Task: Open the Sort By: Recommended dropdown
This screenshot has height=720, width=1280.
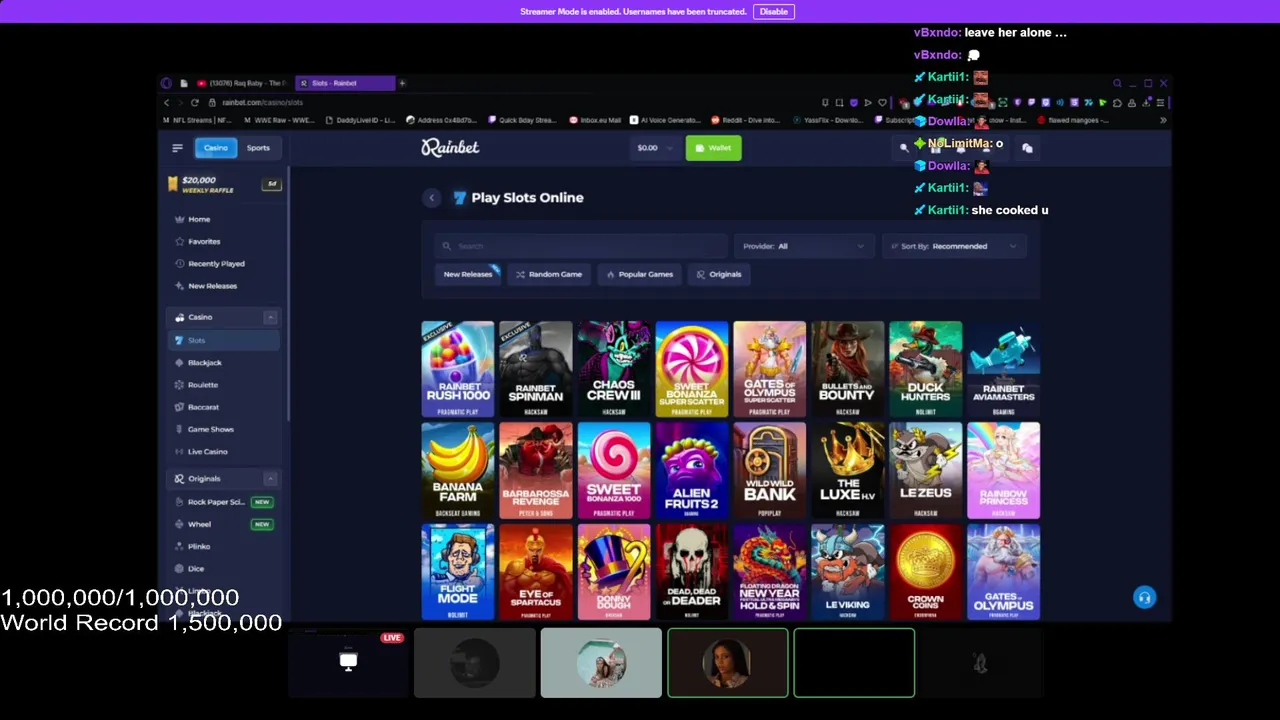Action: [954, 246]
